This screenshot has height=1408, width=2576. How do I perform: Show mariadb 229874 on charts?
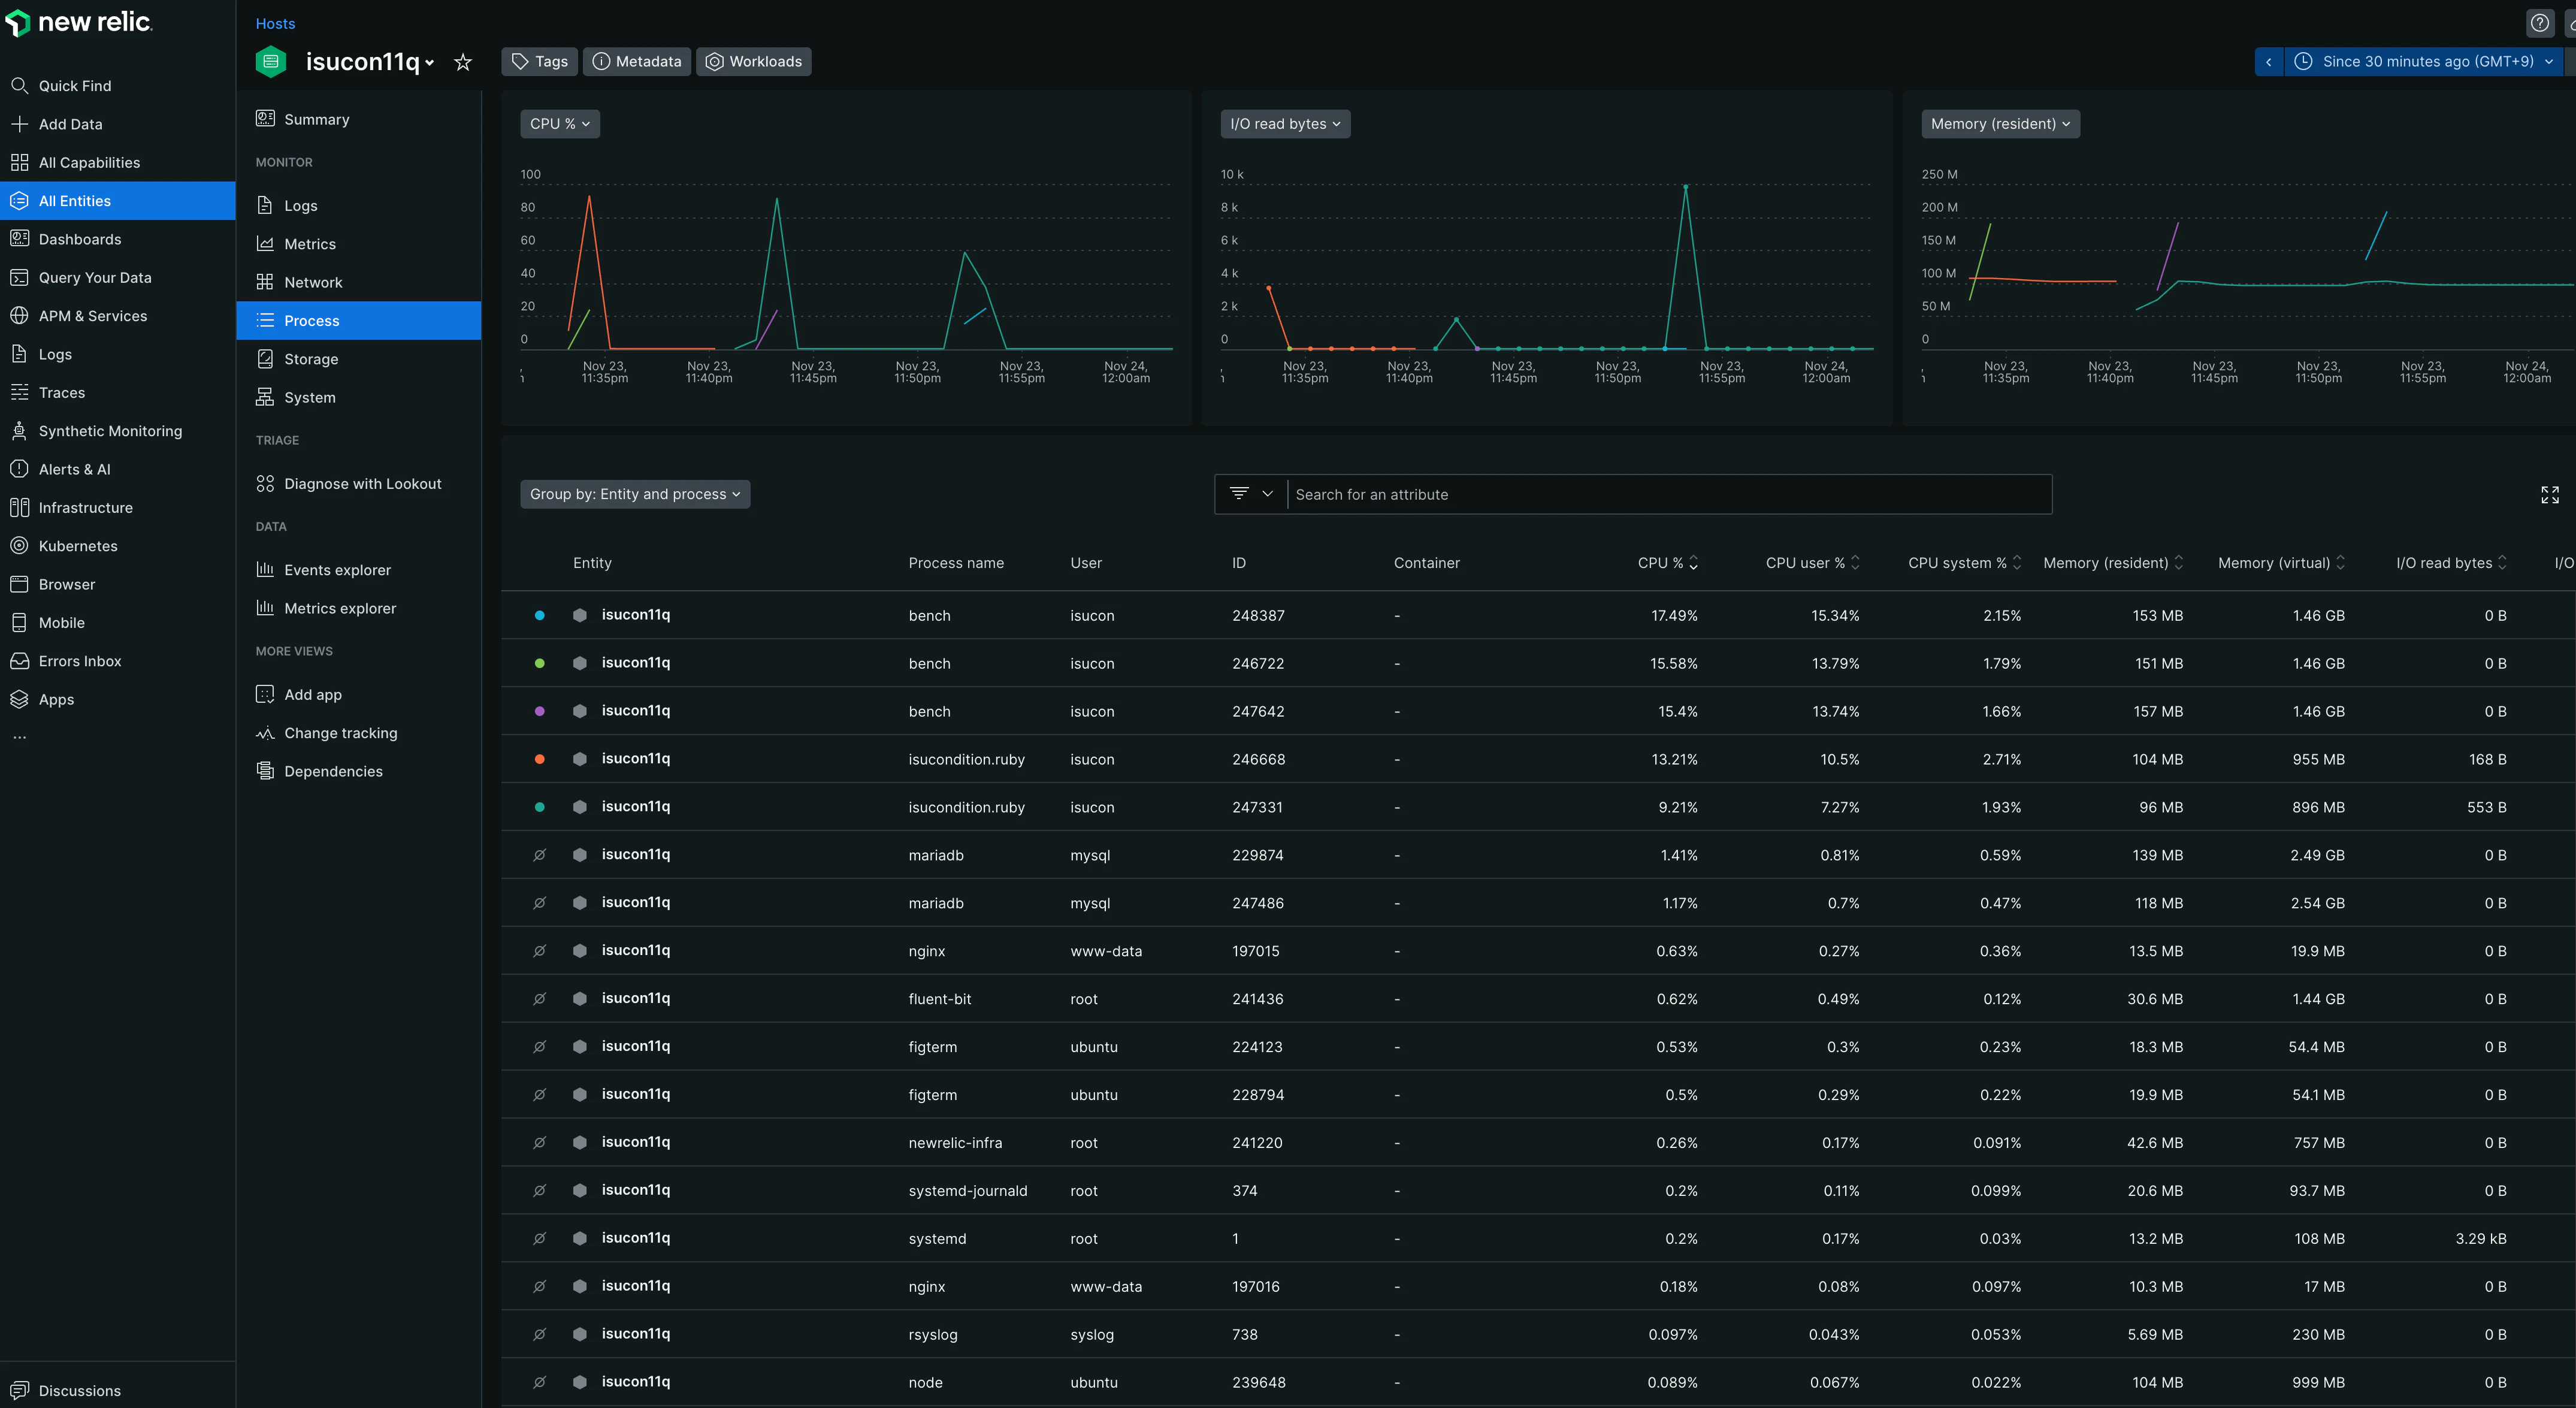pyautogui.click(x=540, y=855)
